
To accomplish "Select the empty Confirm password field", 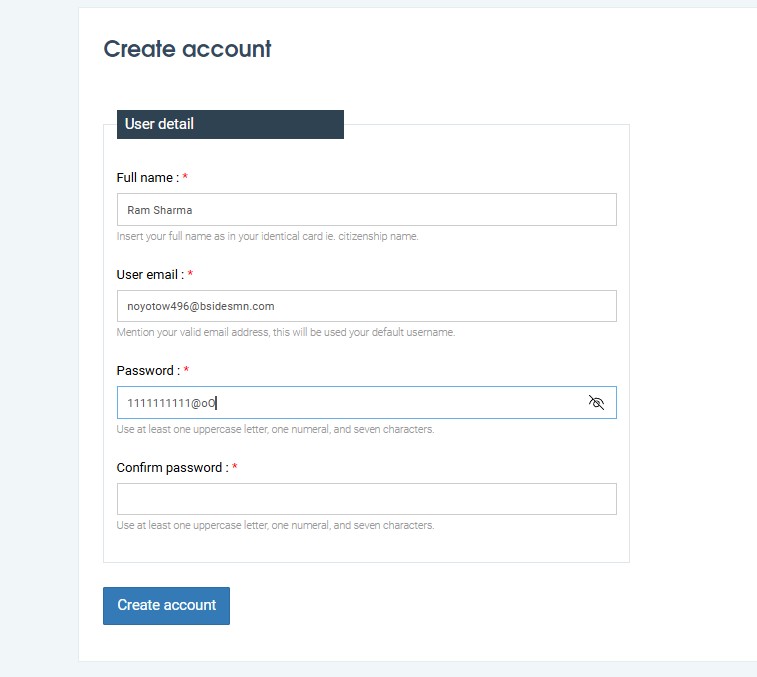I will [366, 499].
